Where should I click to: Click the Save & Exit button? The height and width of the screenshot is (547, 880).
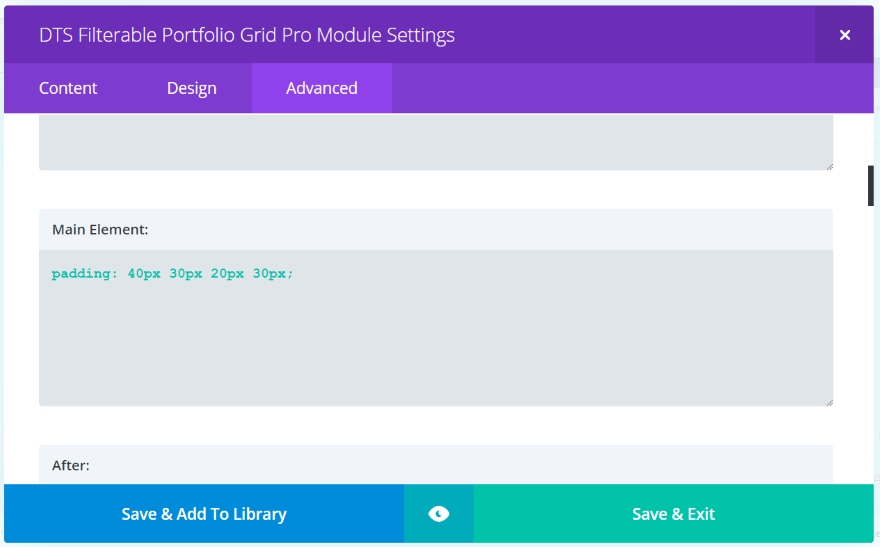click(673, 514)
